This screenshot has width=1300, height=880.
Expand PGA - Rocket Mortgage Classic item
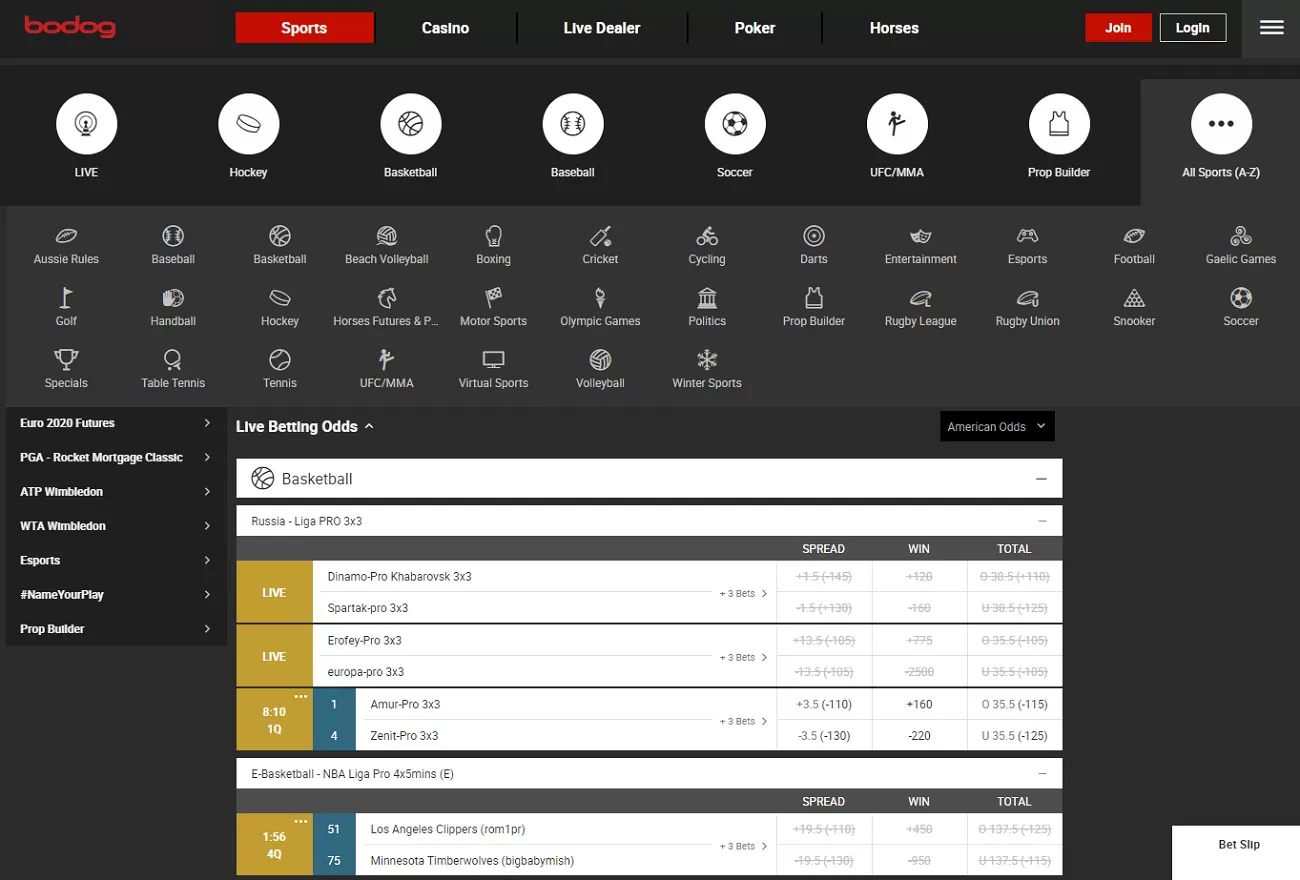[x=116, y=457]
